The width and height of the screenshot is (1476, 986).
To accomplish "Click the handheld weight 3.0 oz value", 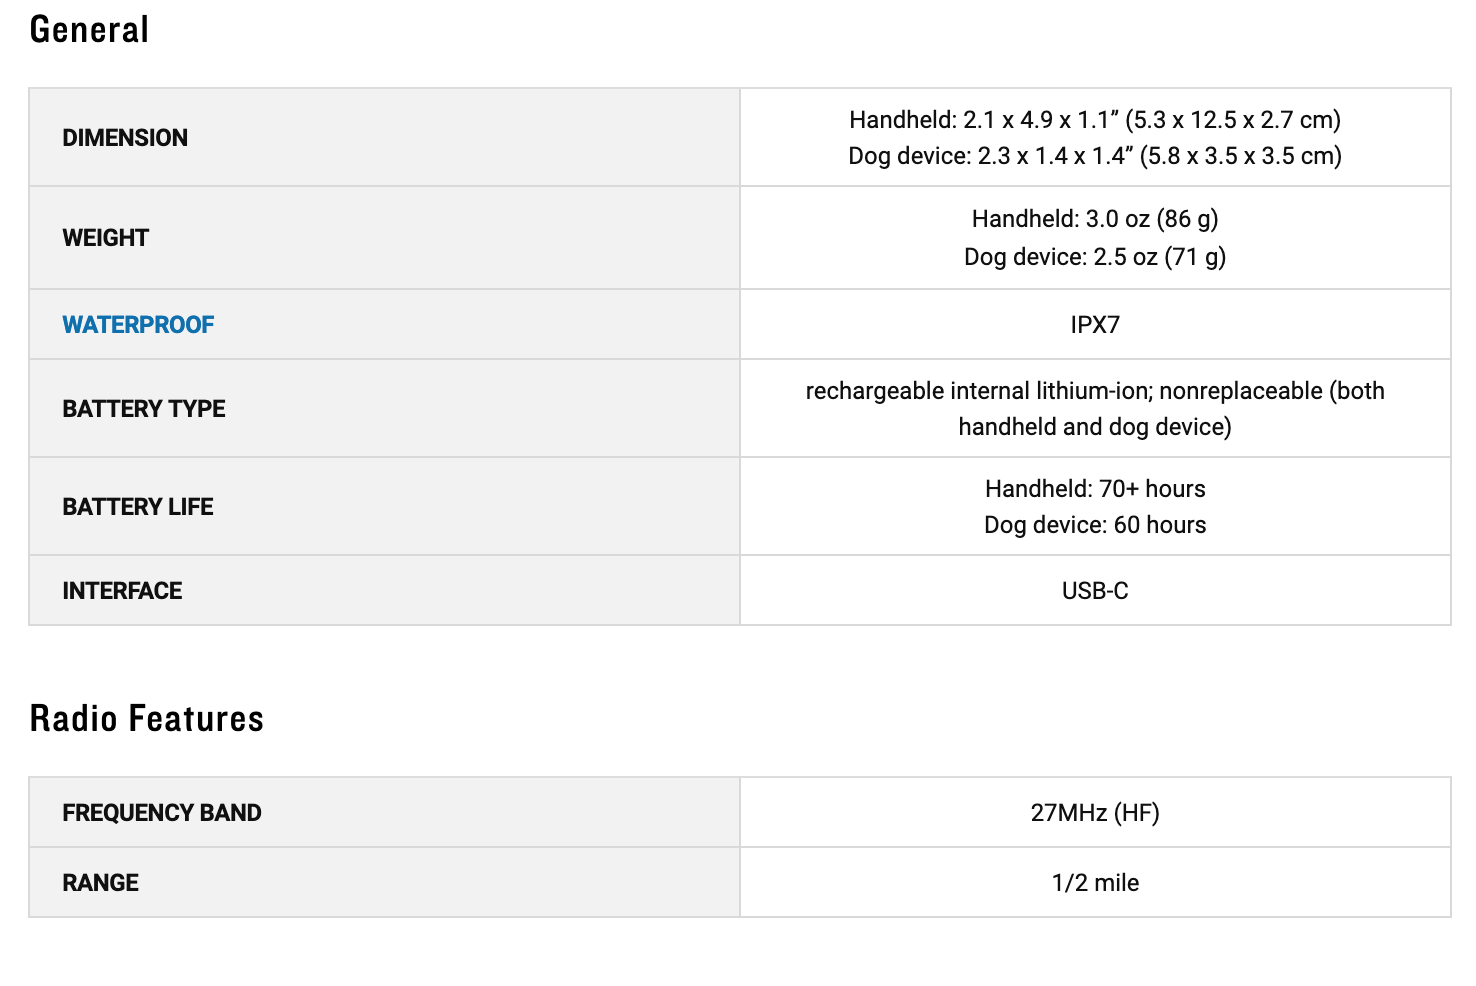I will pos(1094,219).
